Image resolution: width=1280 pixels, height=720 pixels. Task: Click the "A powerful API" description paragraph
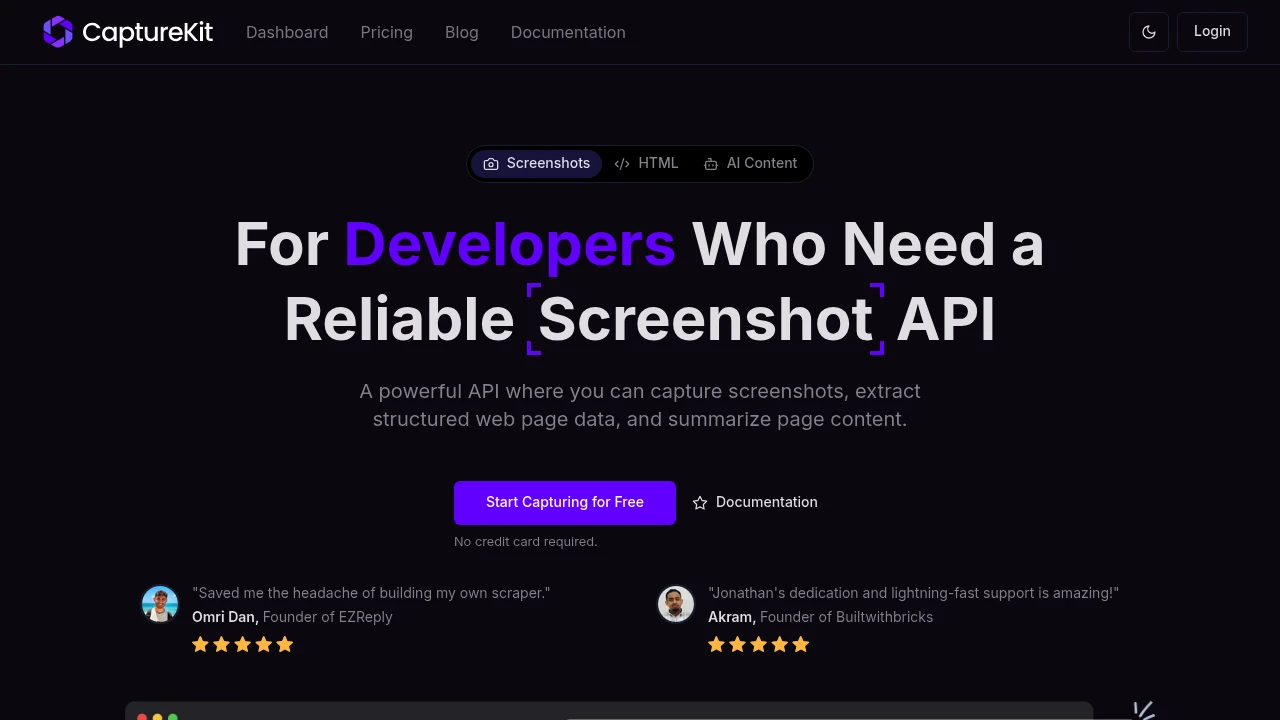click(x=640, y=405)
